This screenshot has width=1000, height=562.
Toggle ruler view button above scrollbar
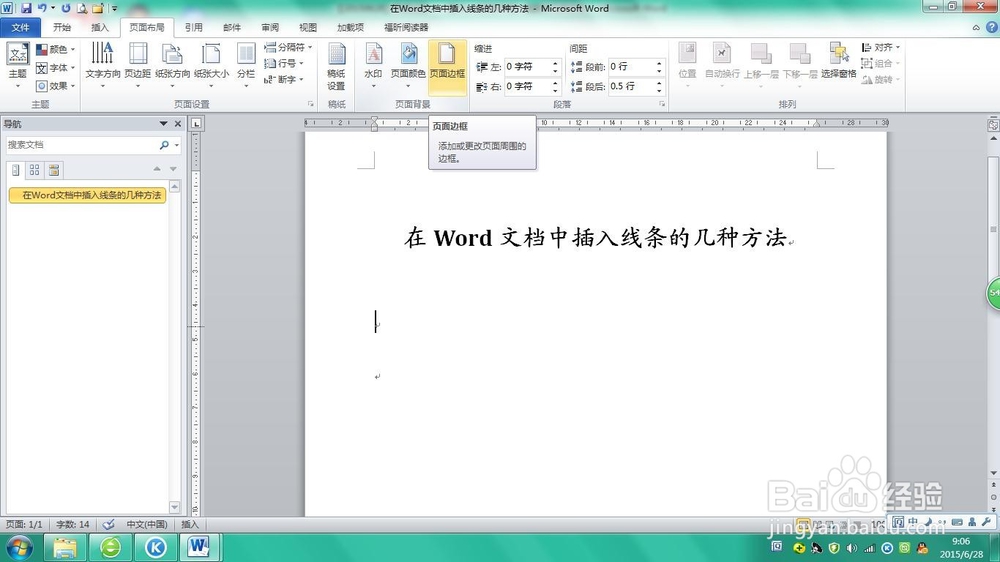coord(993,126)
